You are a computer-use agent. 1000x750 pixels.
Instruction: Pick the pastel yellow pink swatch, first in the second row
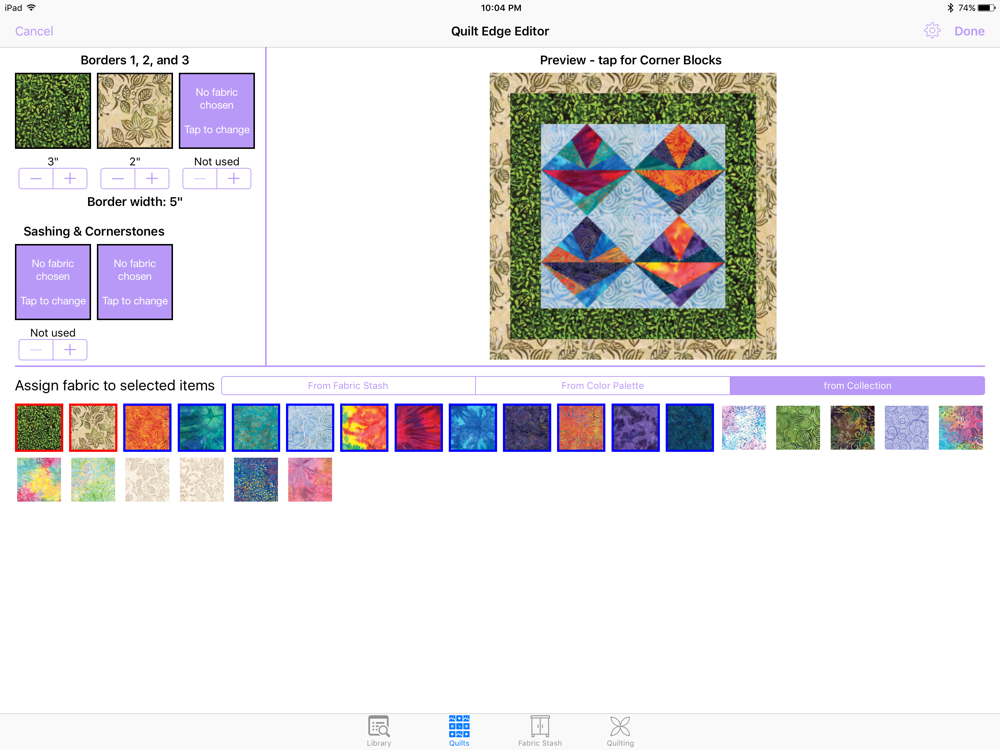click(39, 480)
